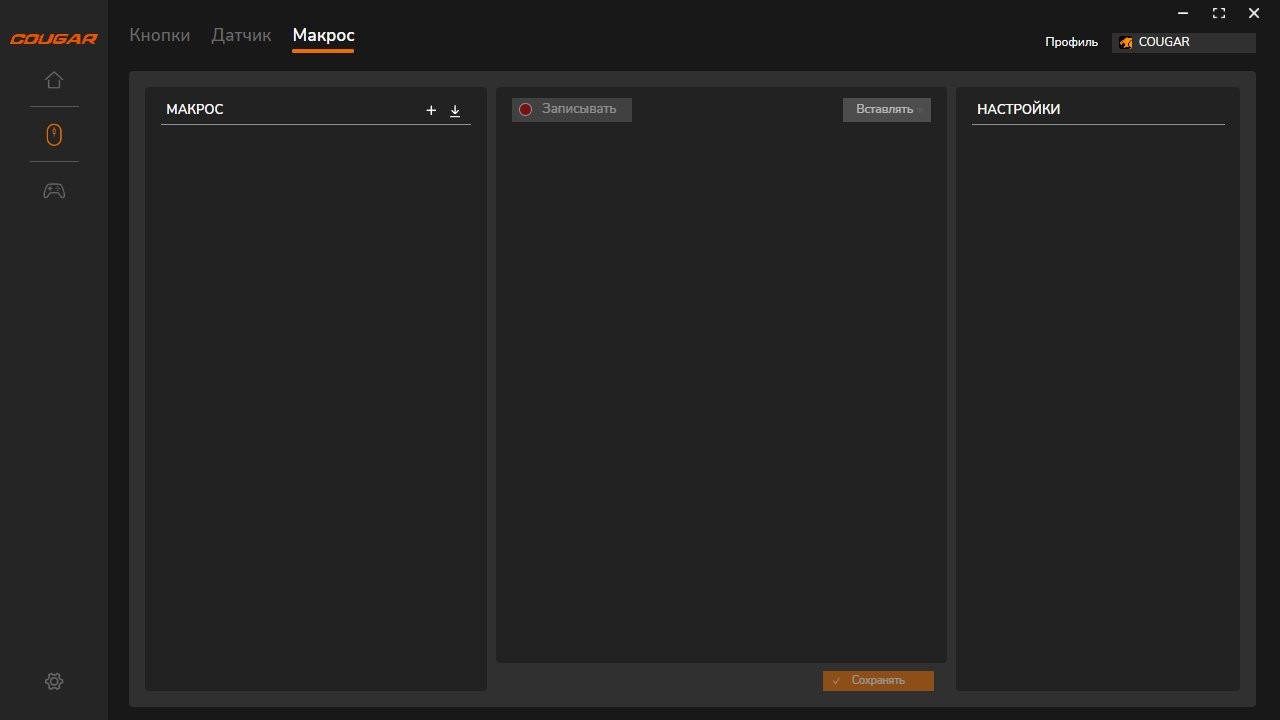Close the COUGAR application
Viewport: 1280px width, 720px height.
[1254, 13]
